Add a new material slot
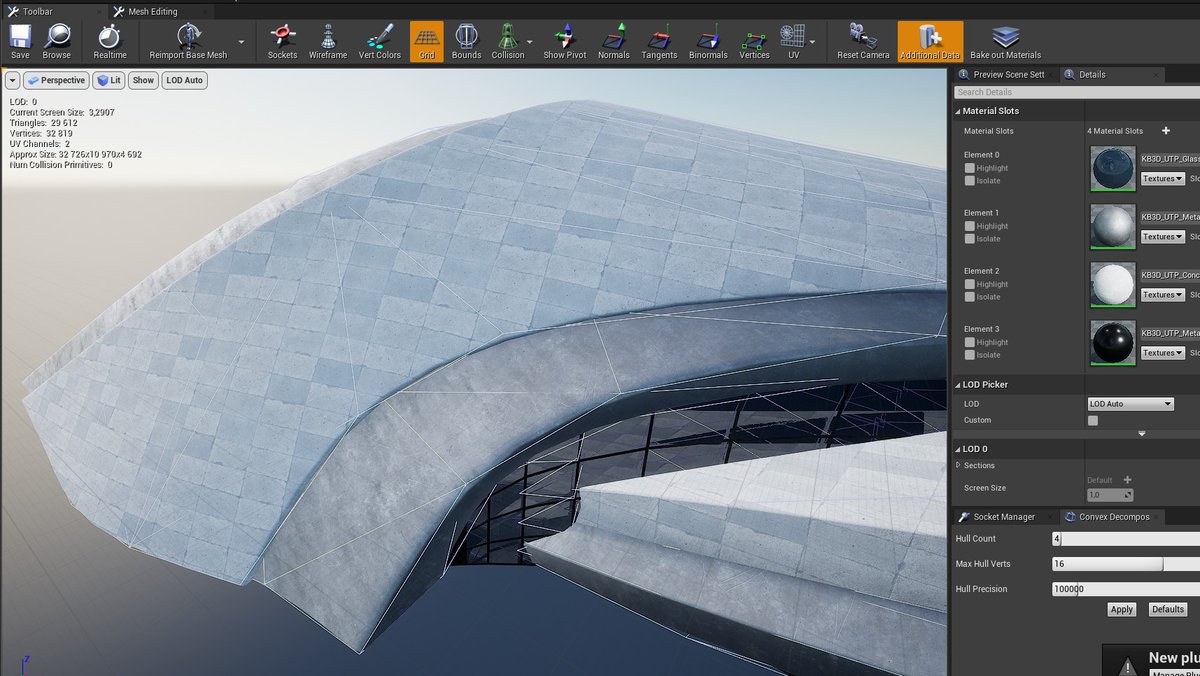Image resolution: width=1200 pixels, height=676 pixels. [x=1165, y=131]
